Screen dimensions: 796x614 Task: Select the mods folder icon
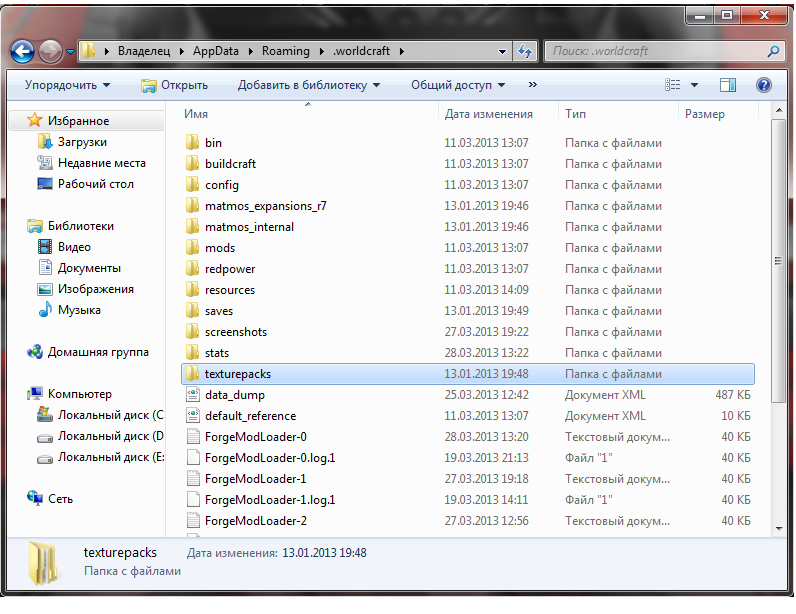[x=192, y=247]
